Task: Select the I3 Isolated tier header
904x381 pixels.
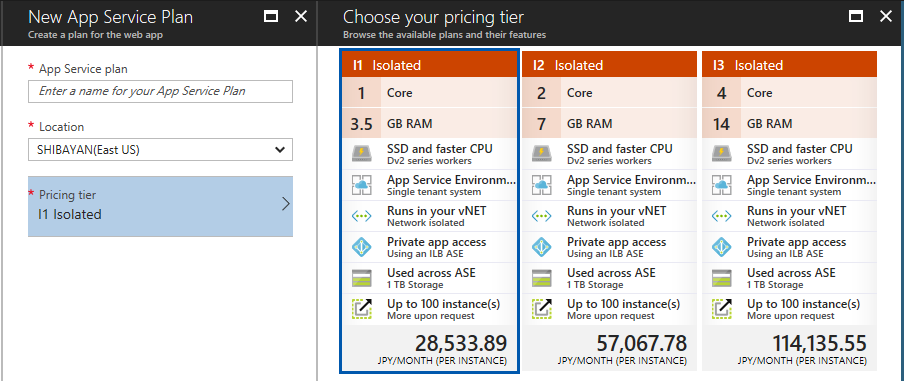Action: (789, 65)
